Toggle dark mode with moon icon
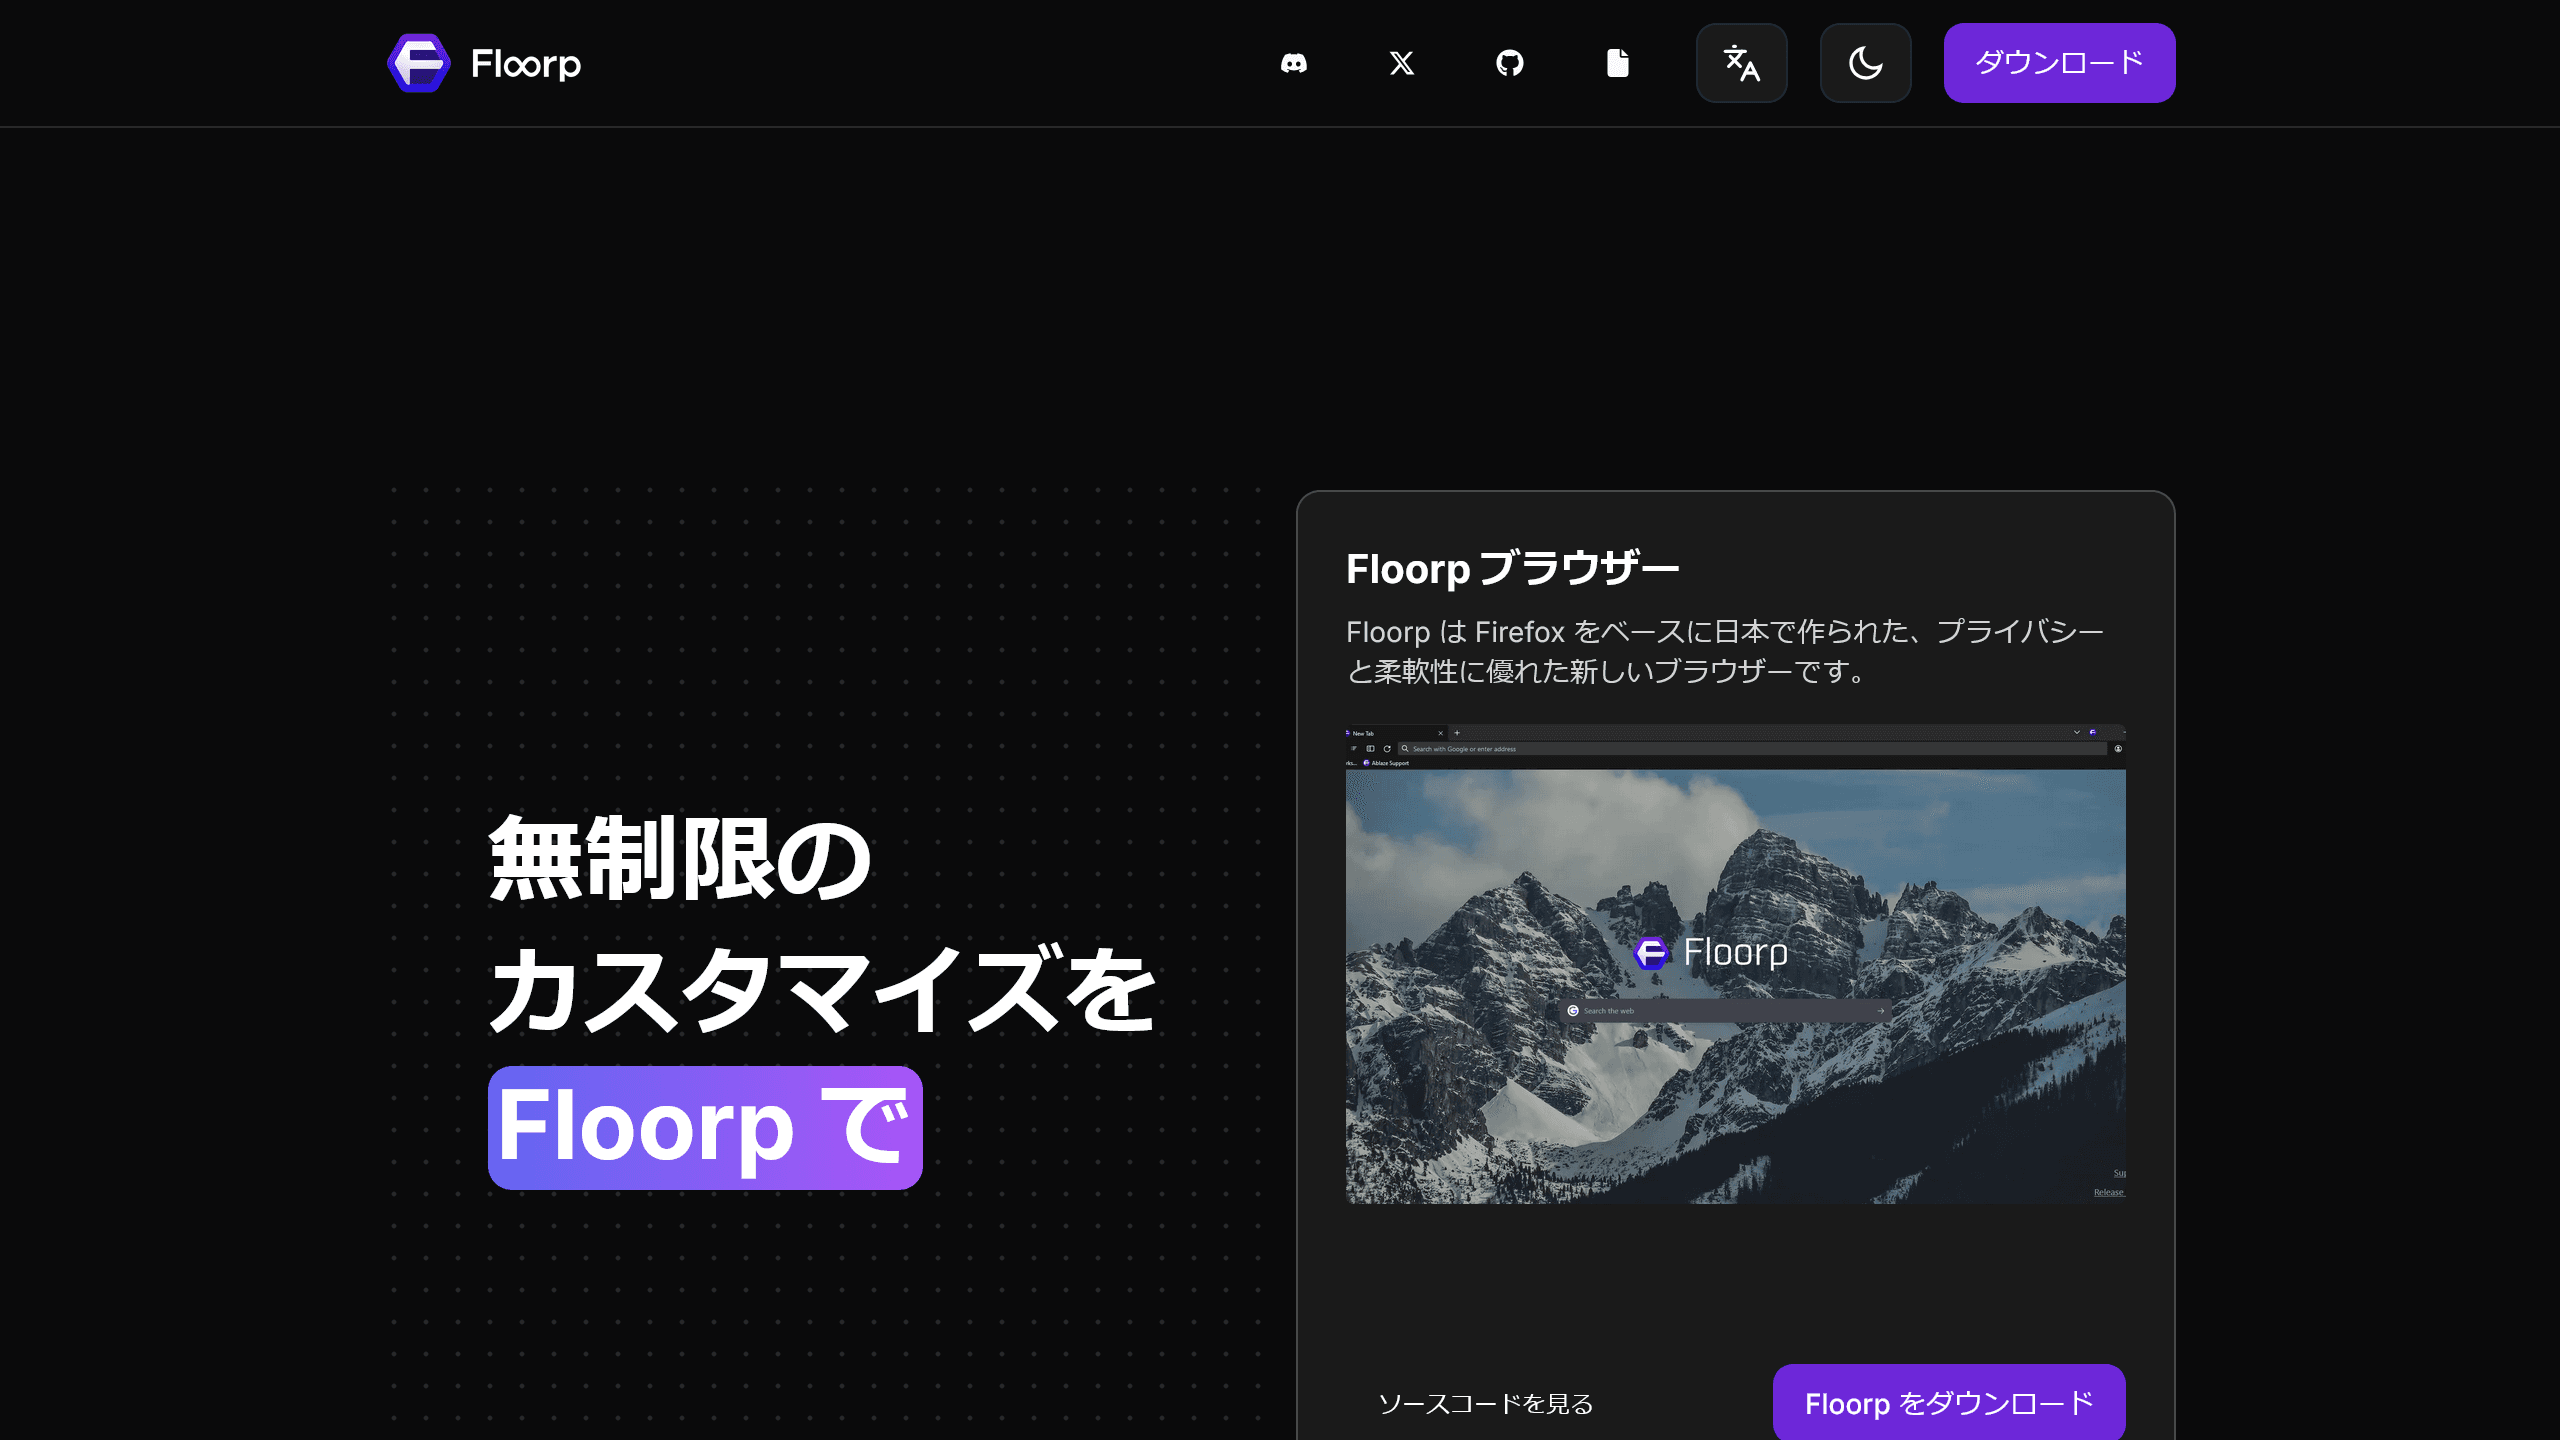Viewport: 2560px width, 1440px height. click(1865, 63)
